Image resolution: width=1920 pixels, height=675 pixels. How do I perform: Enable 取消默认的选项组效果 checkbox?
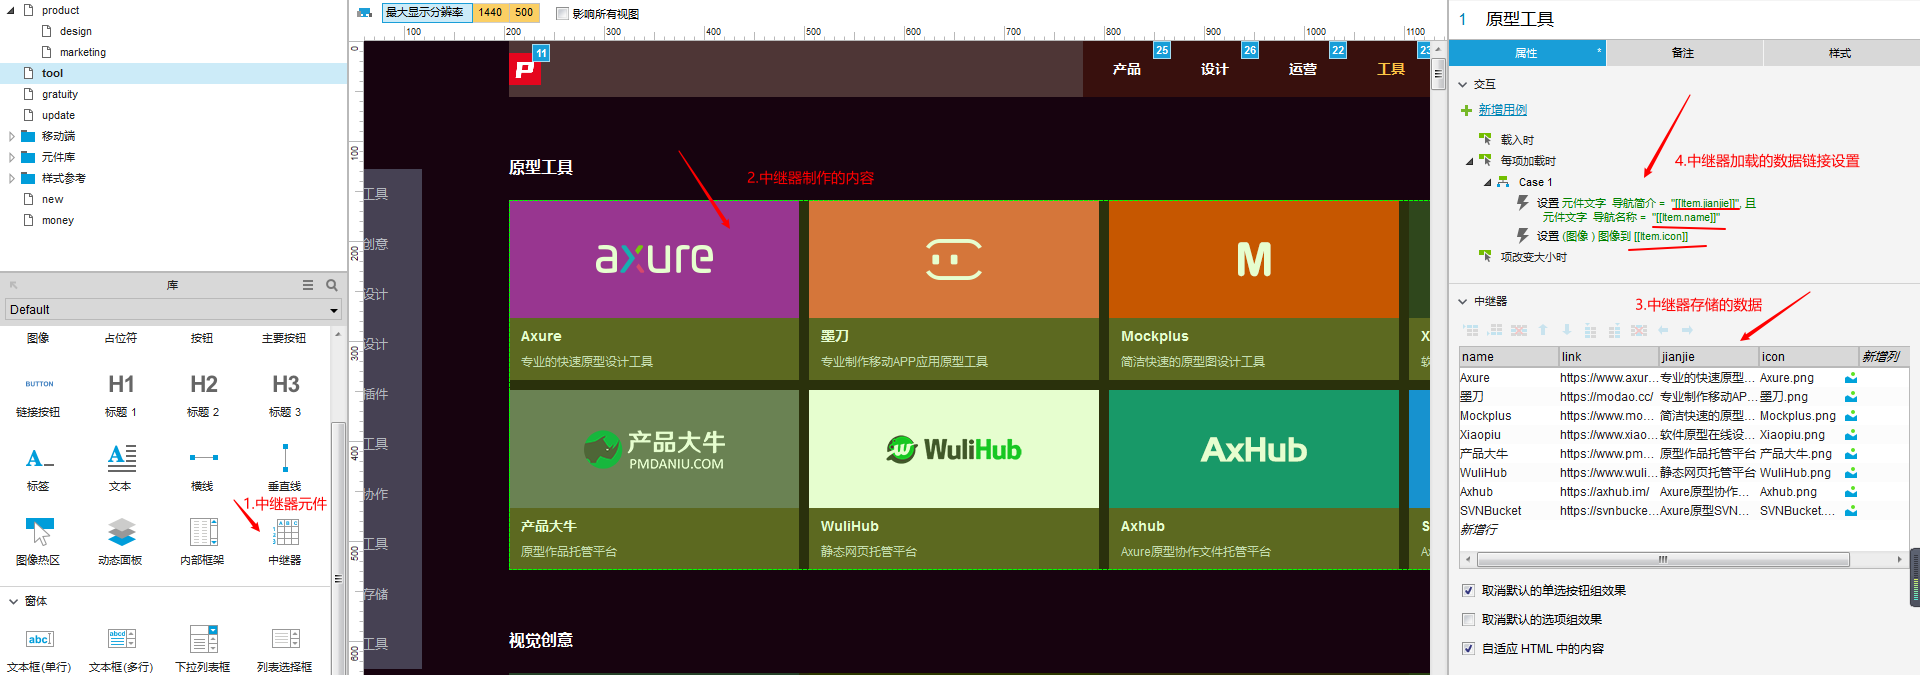pyautogui.click(x=1468, y=620)
